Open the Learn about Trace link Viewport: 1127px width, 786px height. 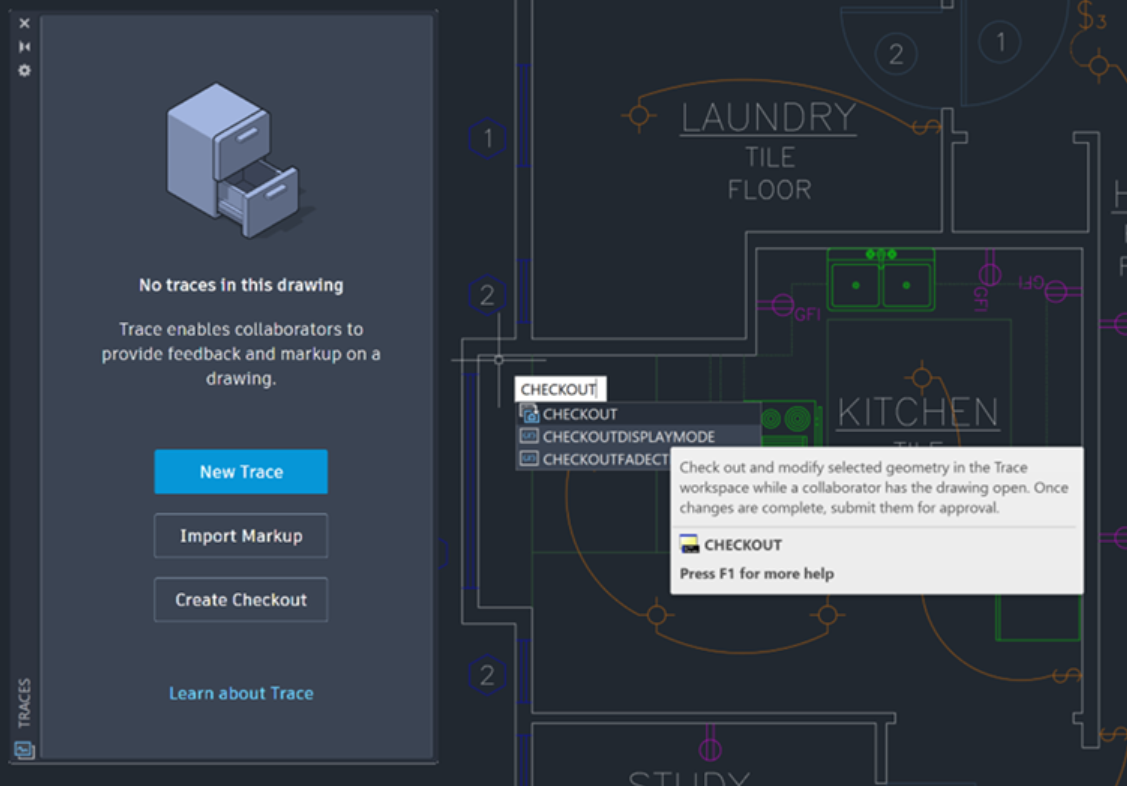pyautogui.click(x=241, y=693)
